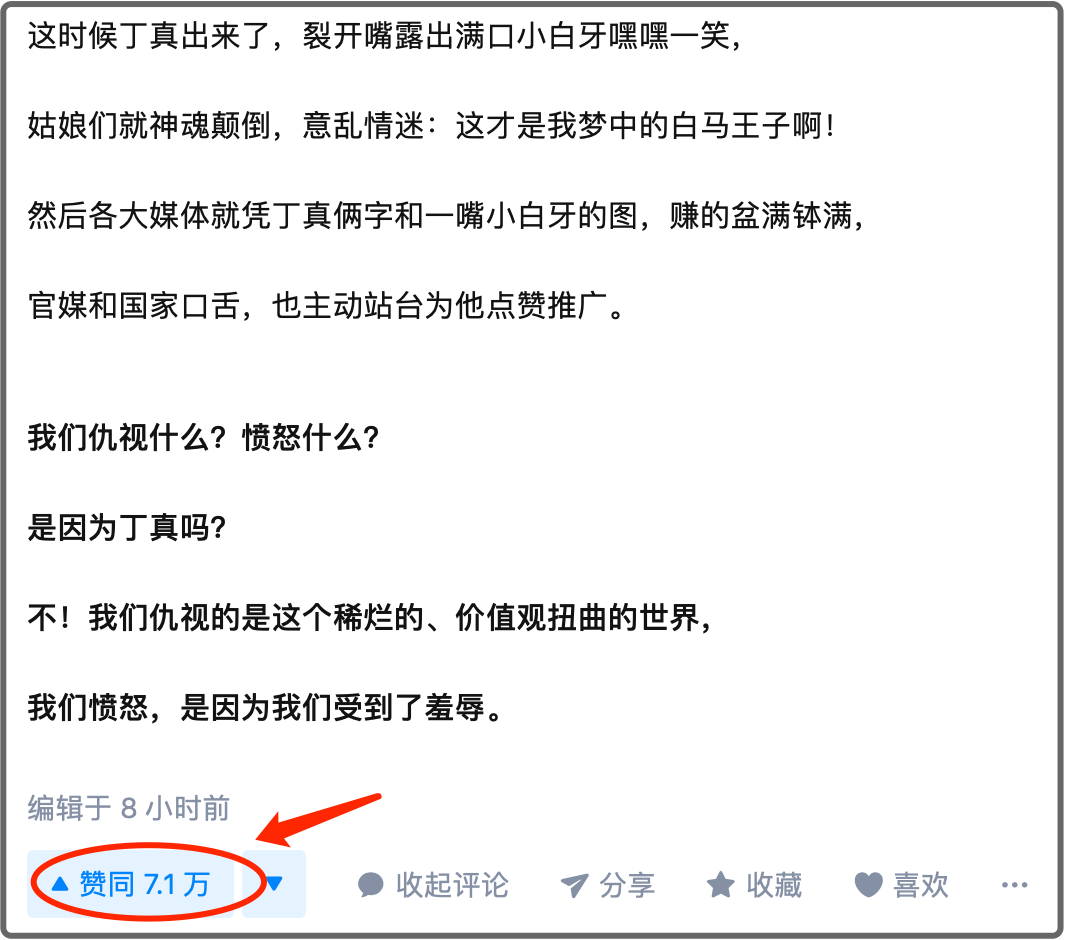Click the paragraph starting 姑娘们就神魂颠倒
This screenshot has width=1066, height=940.
click(x=431, y=126)
